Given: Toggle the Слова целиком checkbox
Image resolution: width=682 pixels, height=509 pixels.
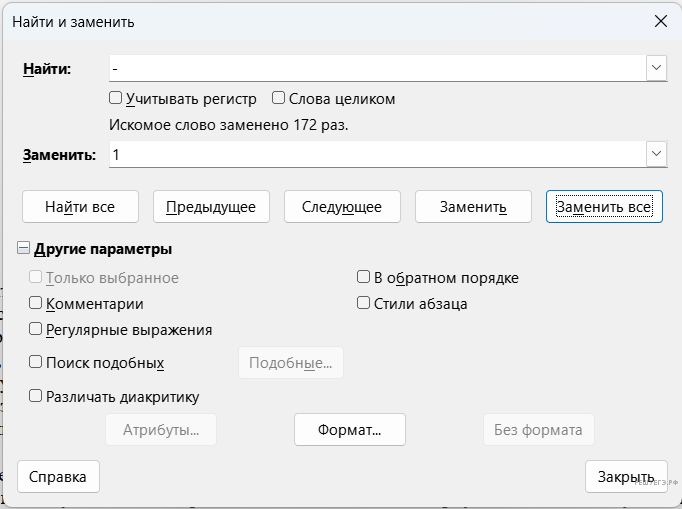Looking at the screenshot, I should point(280,99).
